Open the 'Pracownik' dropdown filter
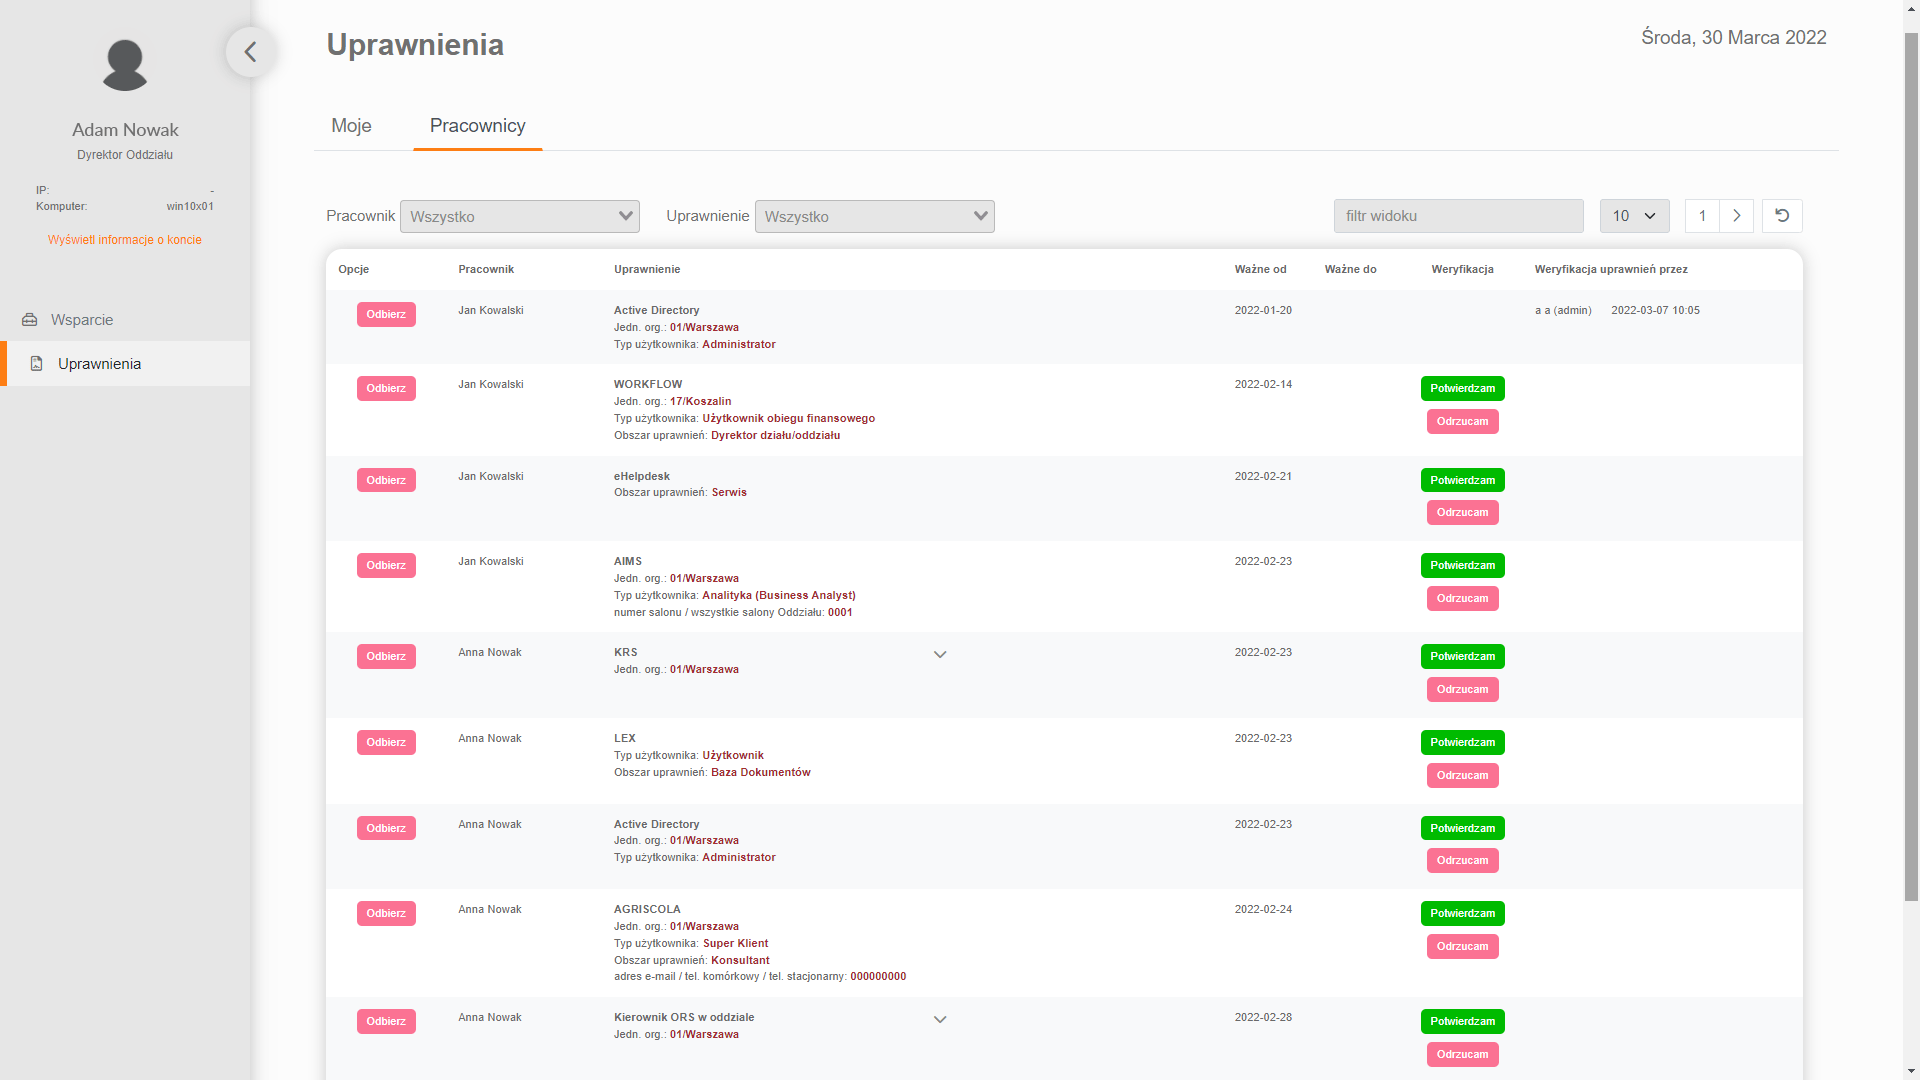The image size is (1920, 1080). click(518, 215)
